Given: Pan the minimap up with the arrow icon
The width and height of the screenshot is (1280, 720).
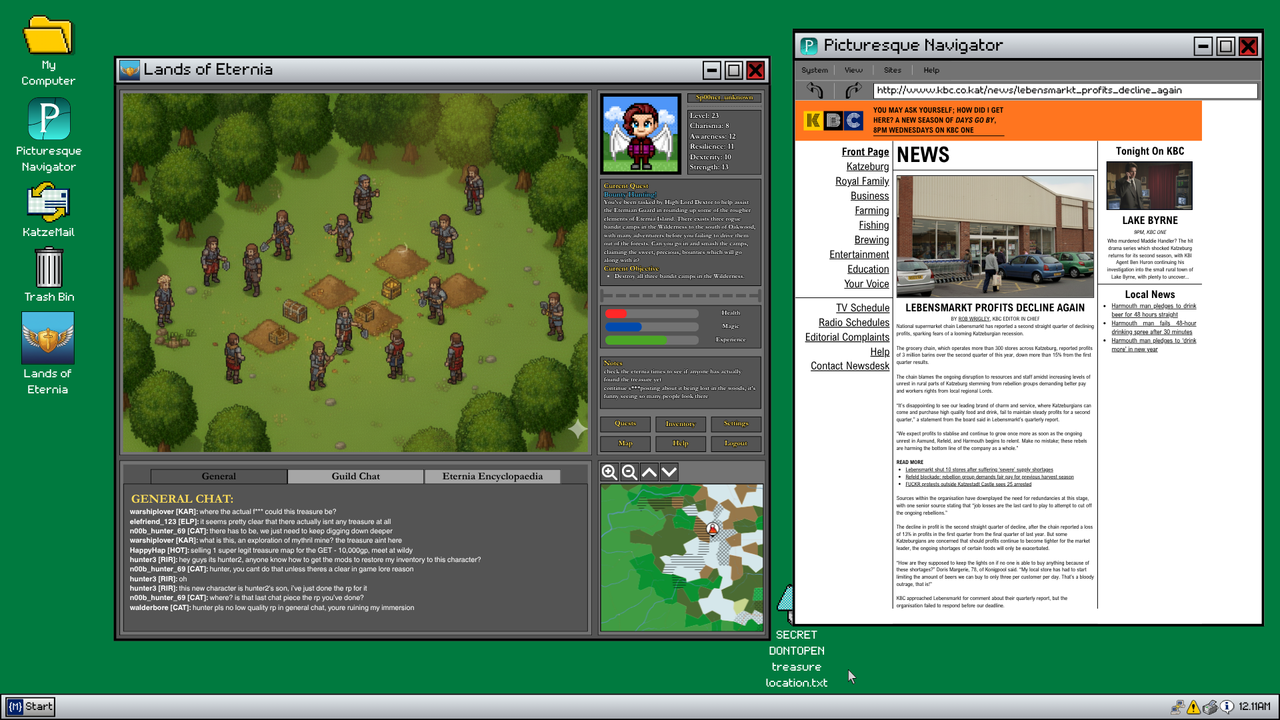Looking at the screenshot, I should coord(649,472).
